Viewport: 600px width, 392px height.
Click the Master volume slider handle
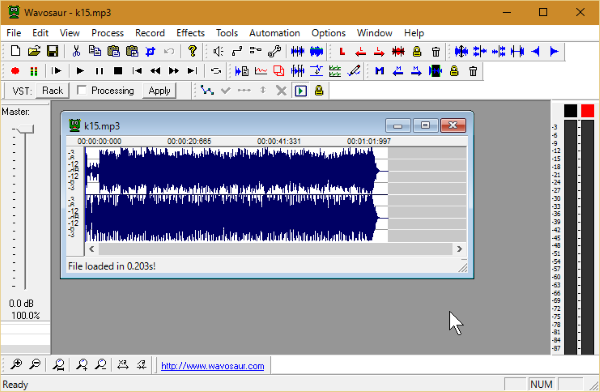click(x=25, y=129)
